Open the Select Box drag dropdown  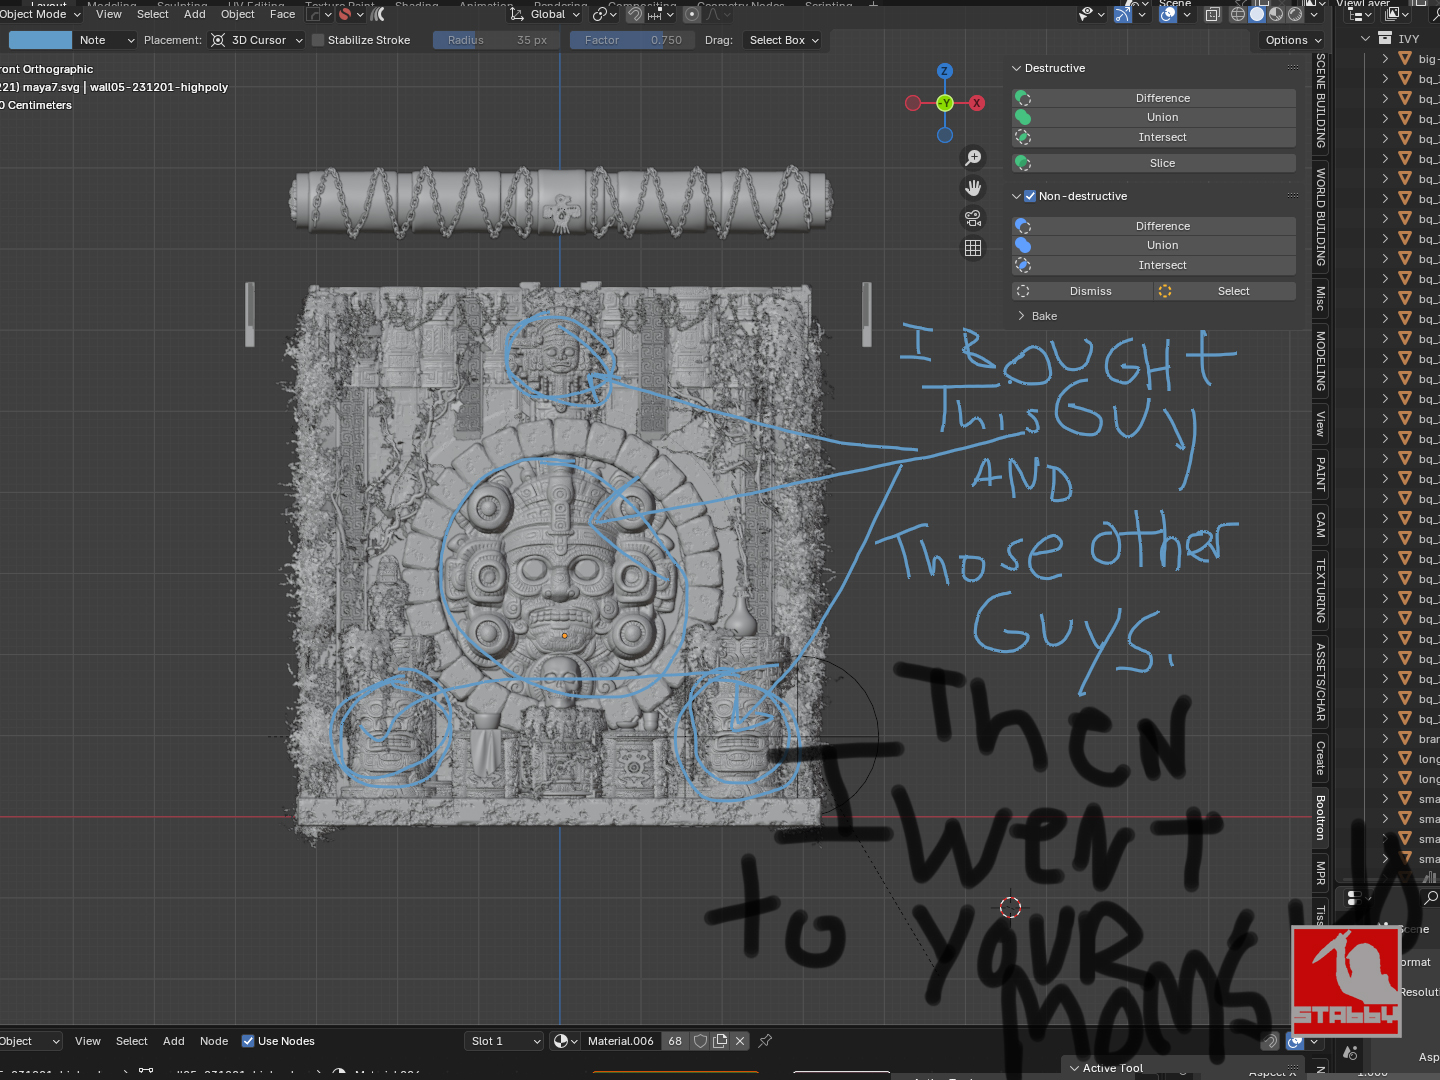783,40
